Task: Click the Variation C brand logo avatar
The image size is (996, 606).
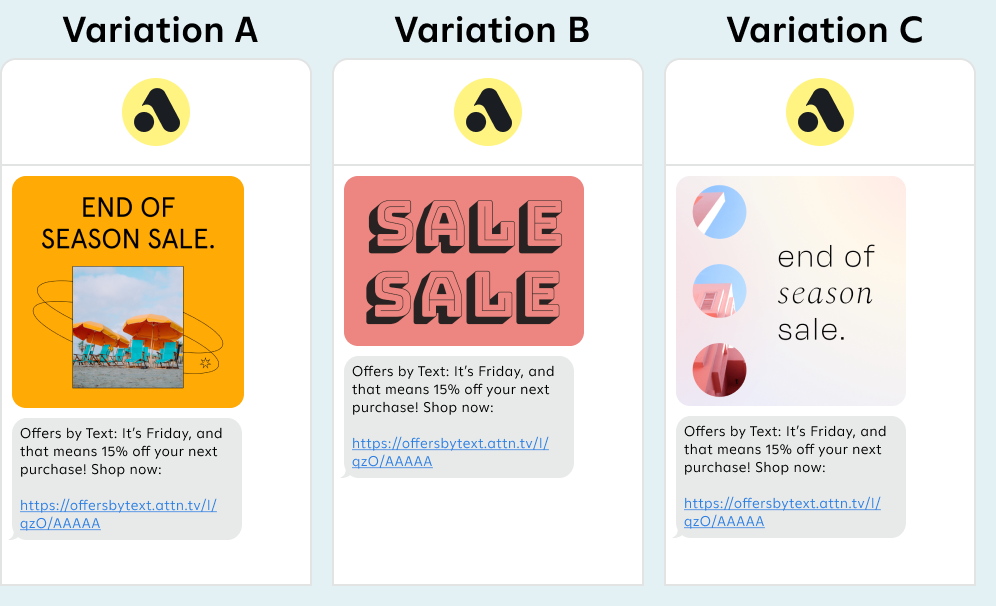Action: point(820,112)
